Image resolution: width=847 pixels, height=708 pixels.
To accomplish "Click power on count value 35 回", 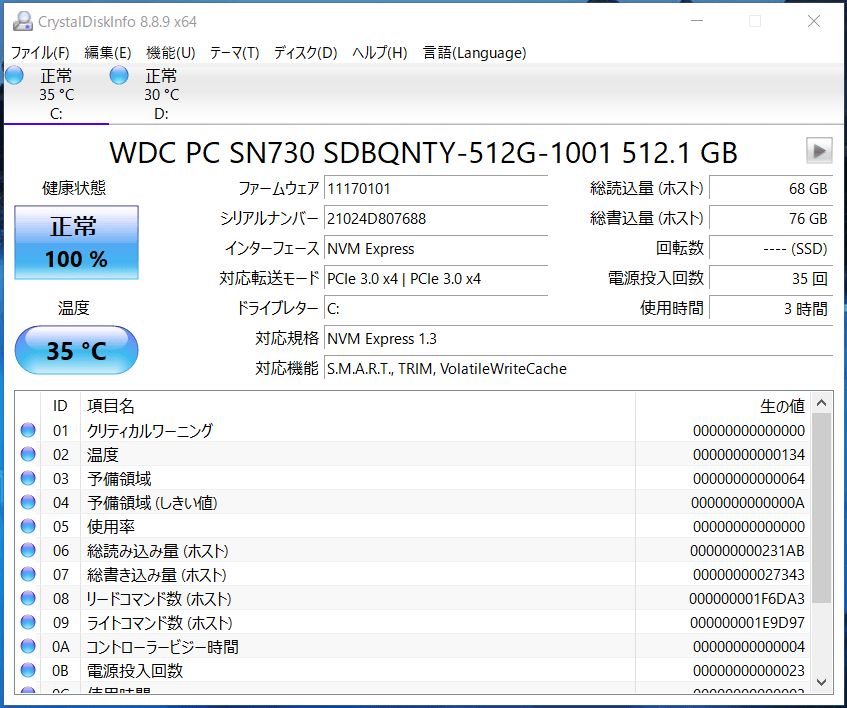I will tap(771, 279).
